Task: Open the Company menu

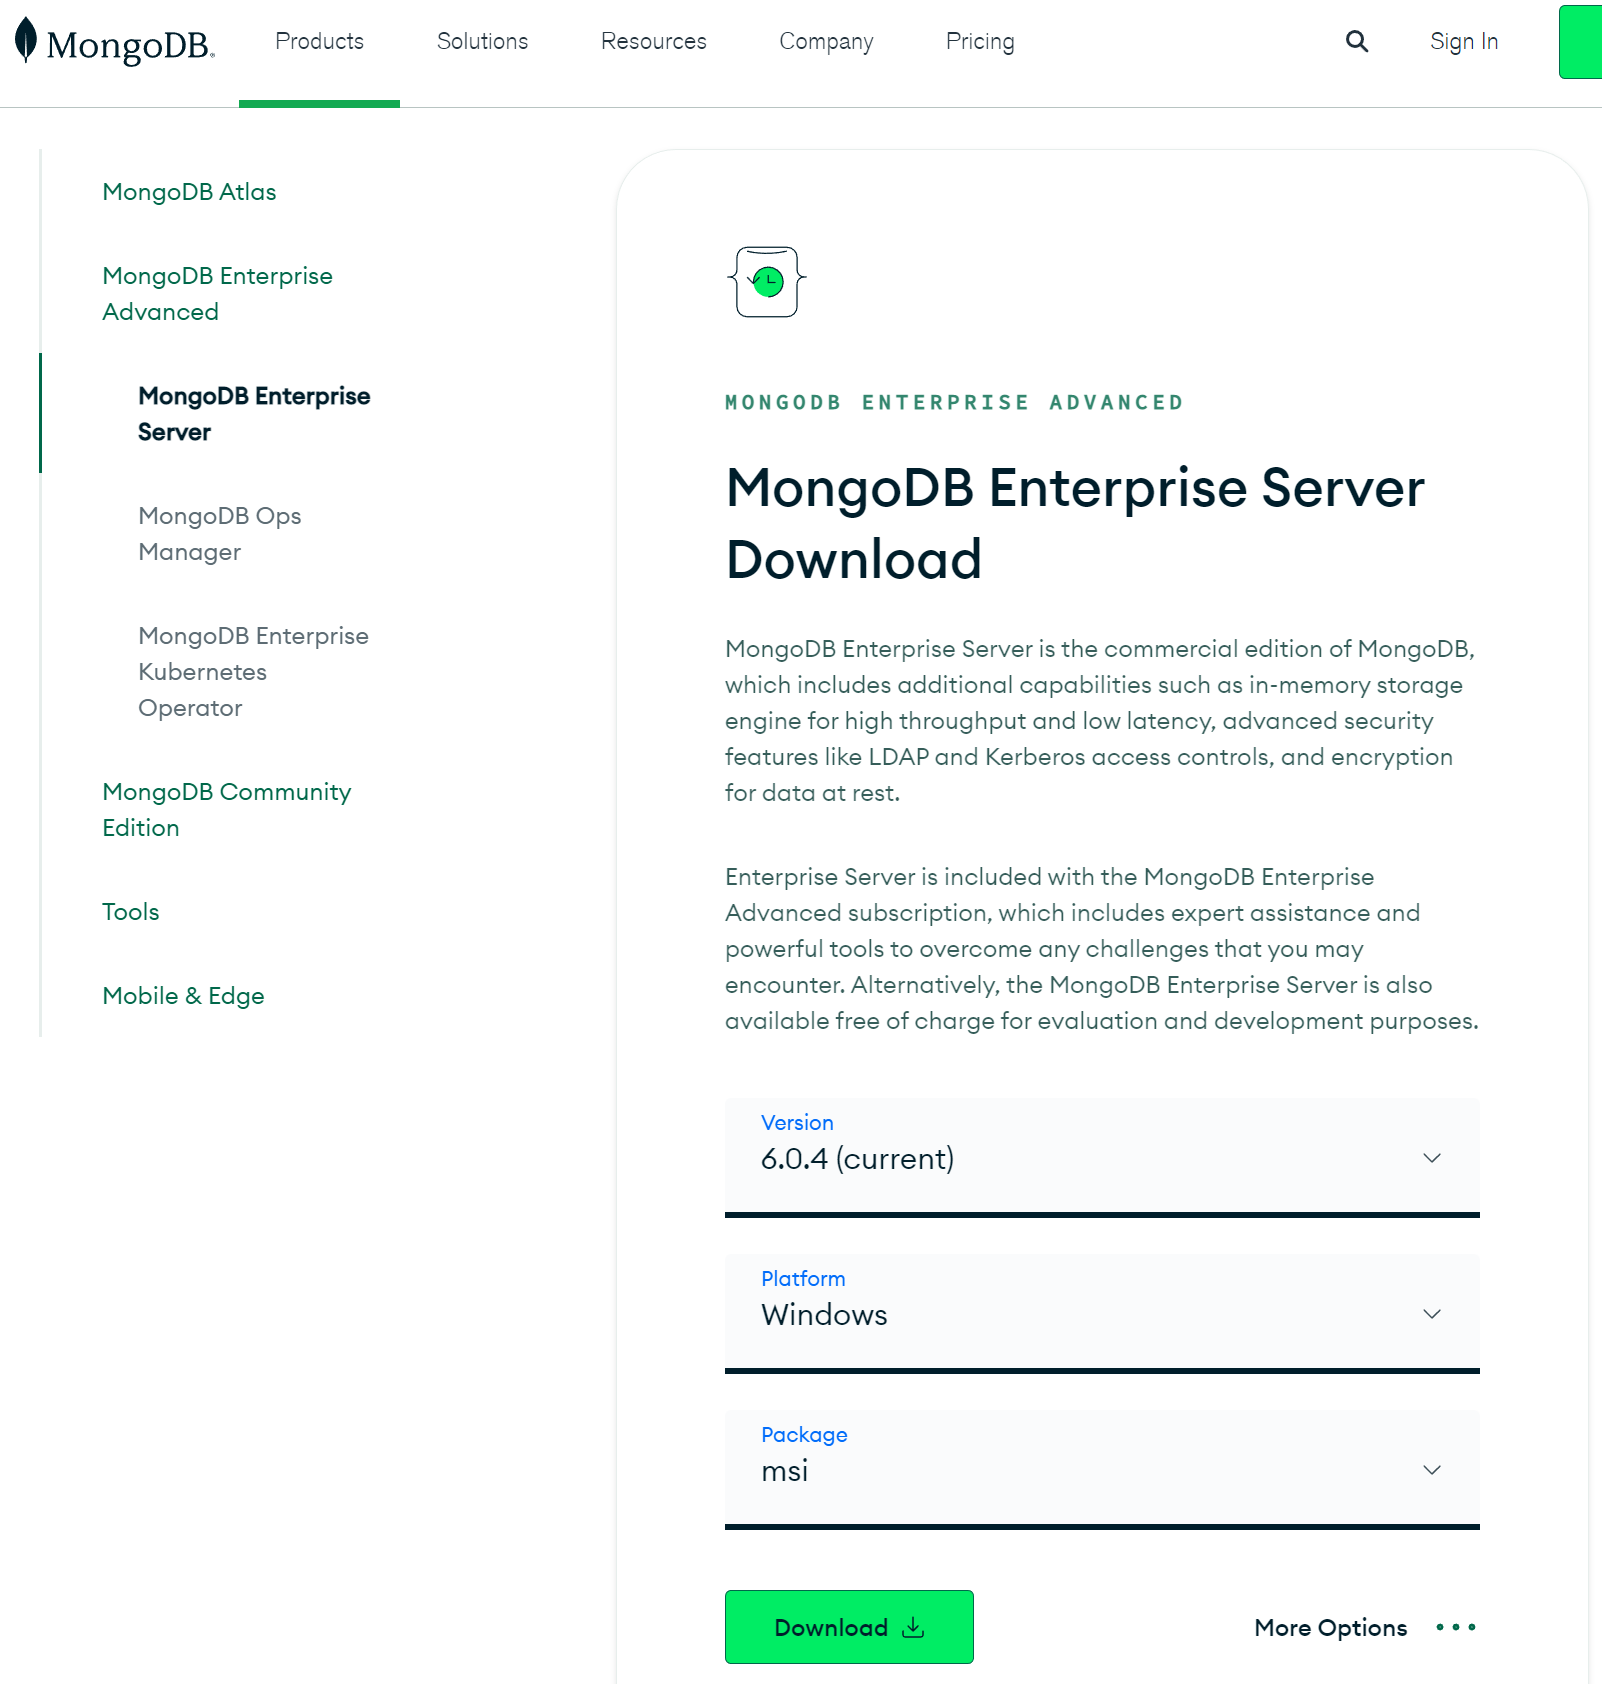Action: (x=826, y=41)
